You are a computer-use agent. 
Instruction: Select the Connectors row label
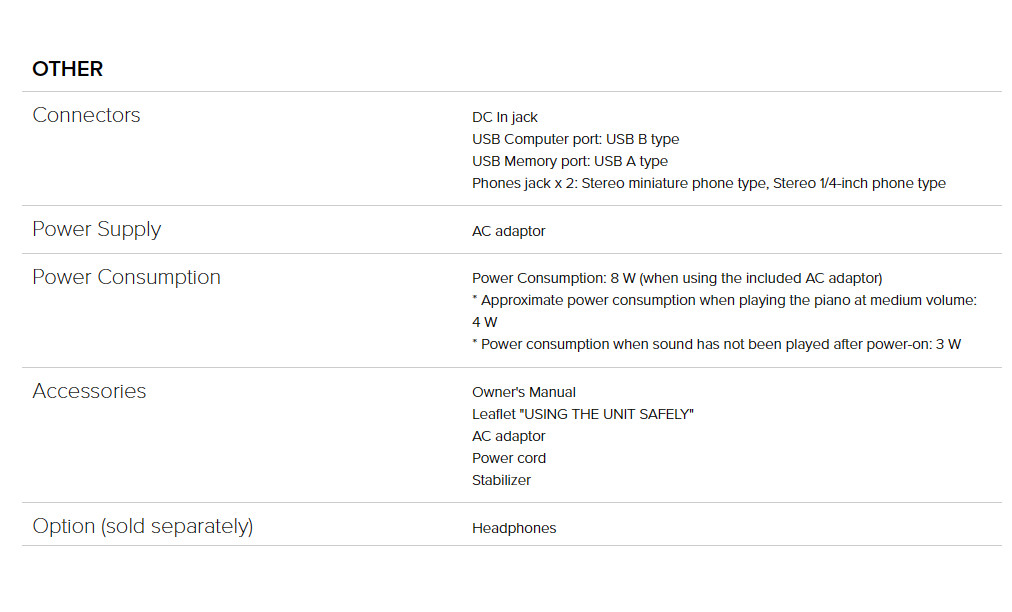tap(86, 115)
